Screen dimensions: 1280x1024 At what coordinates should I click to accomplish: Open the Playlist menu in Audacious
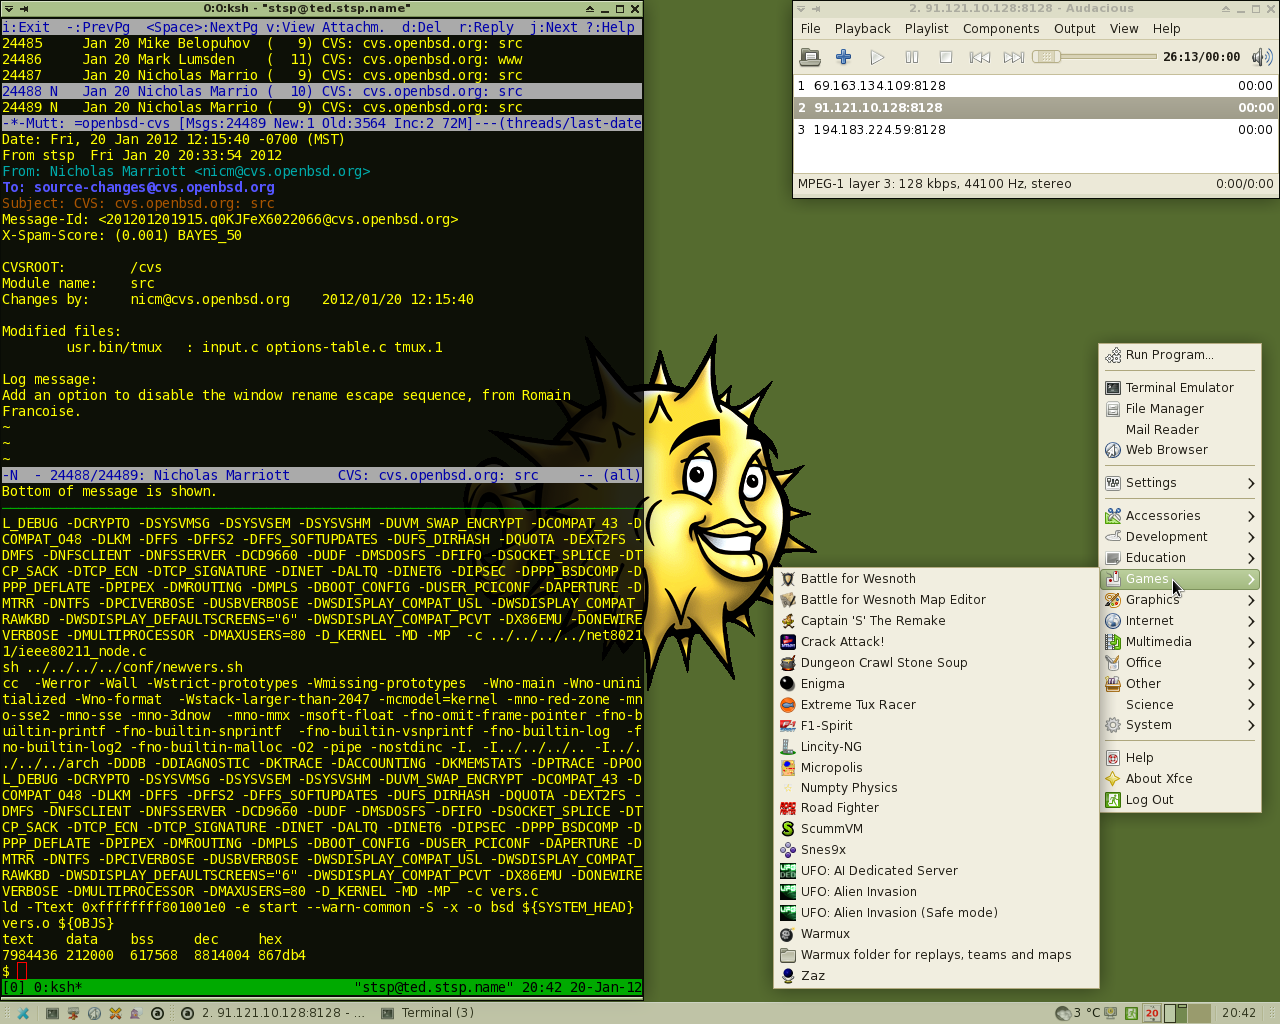click(x=926, y=29)
